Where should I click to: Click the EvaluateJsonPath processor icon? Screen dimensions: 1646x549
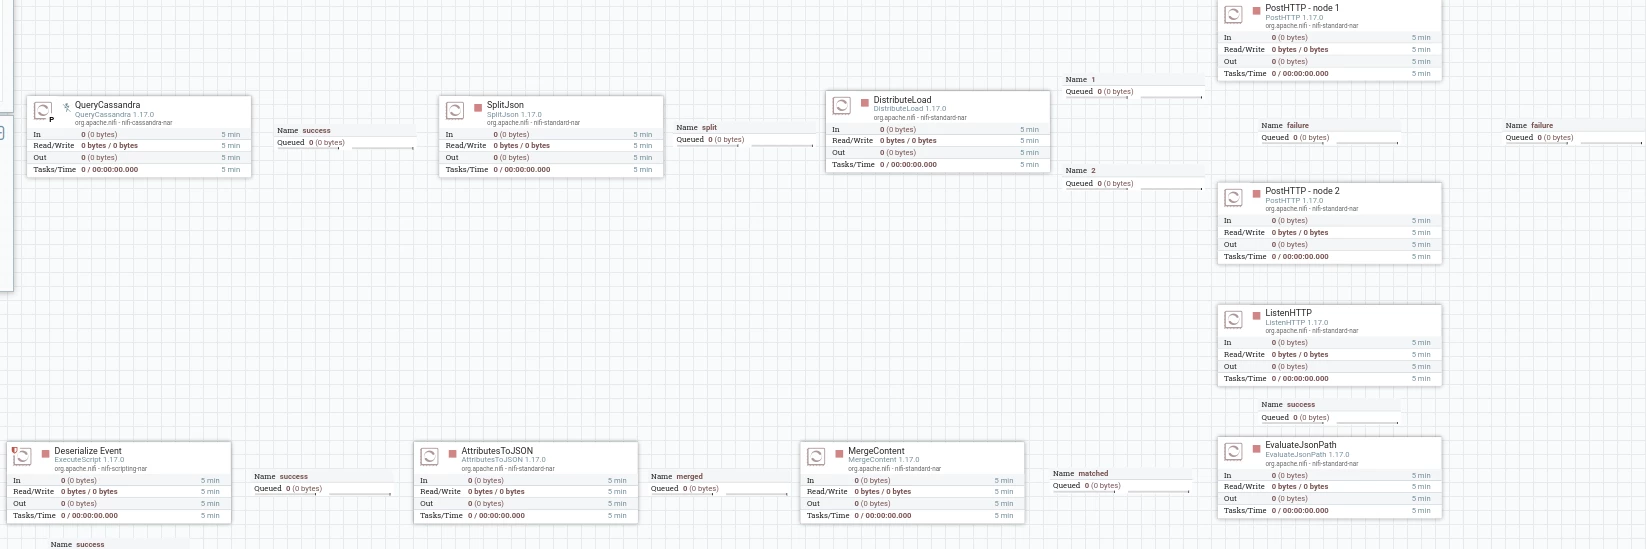click(1233, 452)
